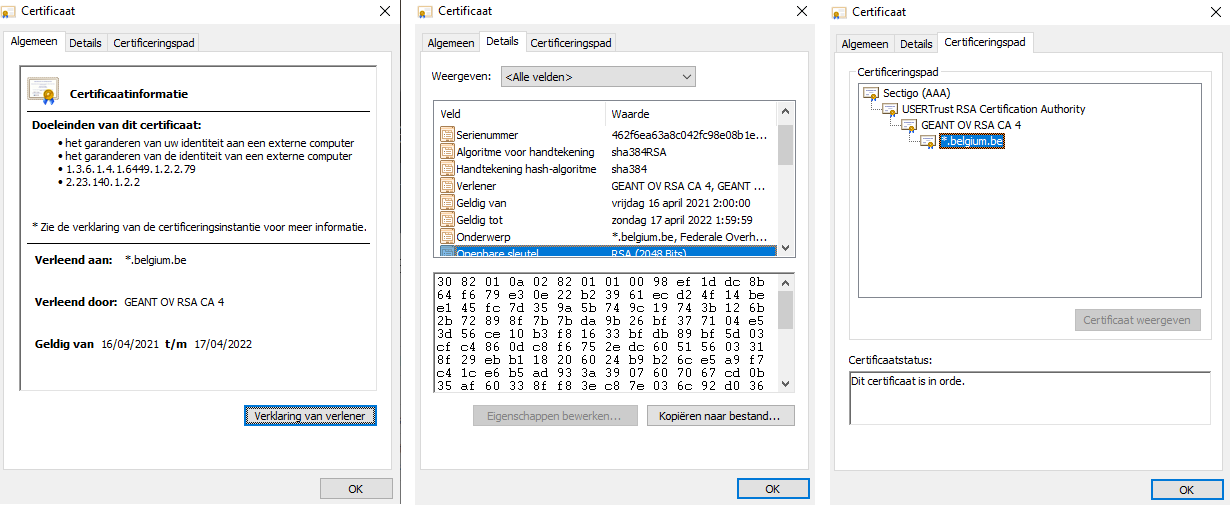The width and height of the screenshot is (1230, 505).
Task: Click the Onderwerp field icon in details list
Action: pos(447,237)
